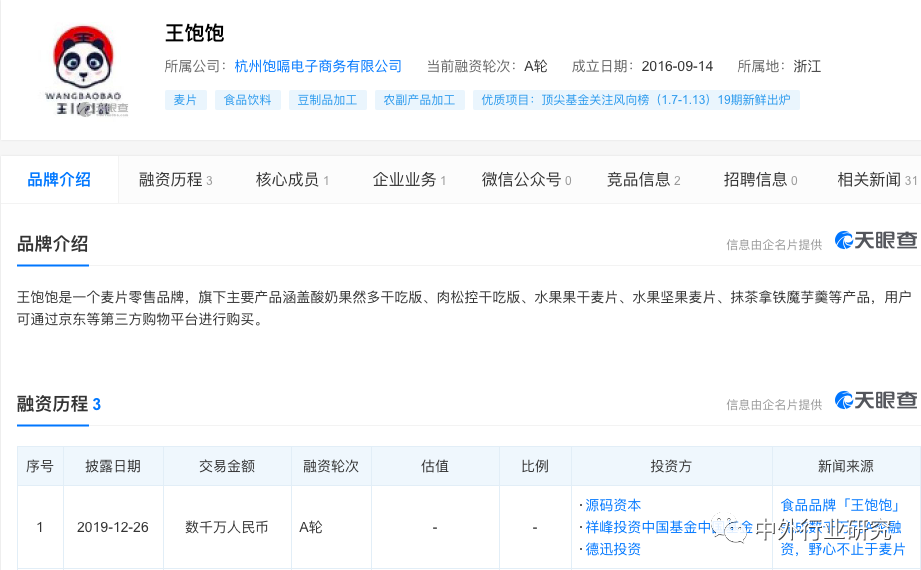Click the 比例 column header
Image resolution: width=921 pixels, height=570 pixels.
click(x=535, y=466)
